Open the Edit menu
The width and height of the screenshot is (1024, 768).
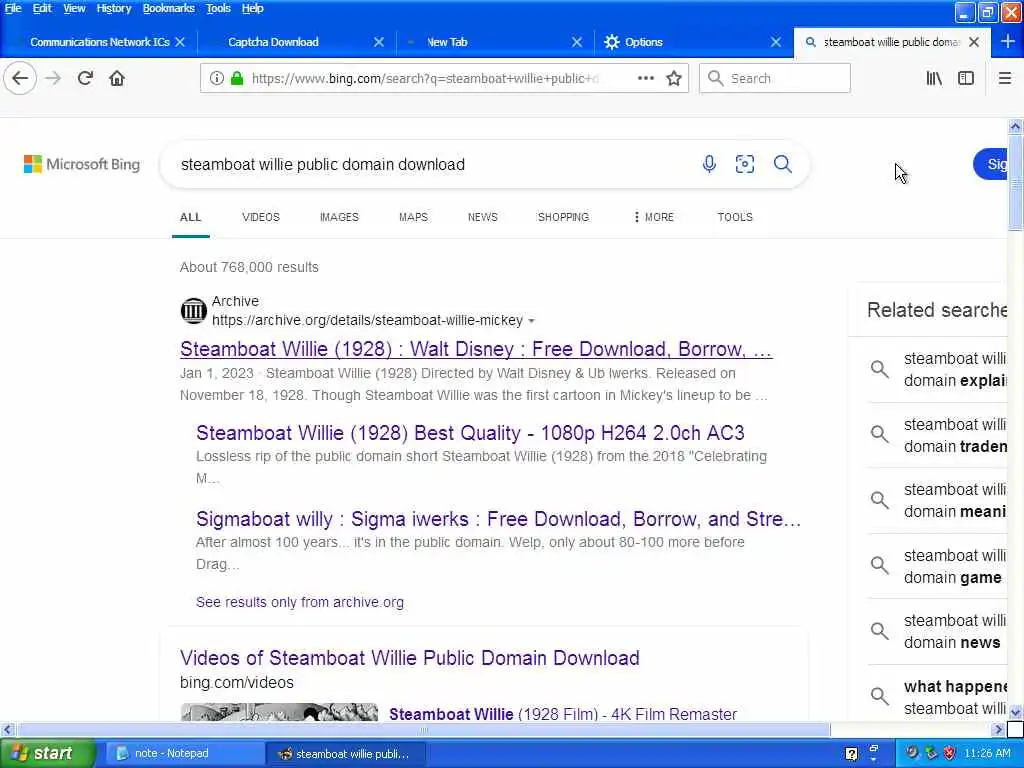(x=42, y=8)
